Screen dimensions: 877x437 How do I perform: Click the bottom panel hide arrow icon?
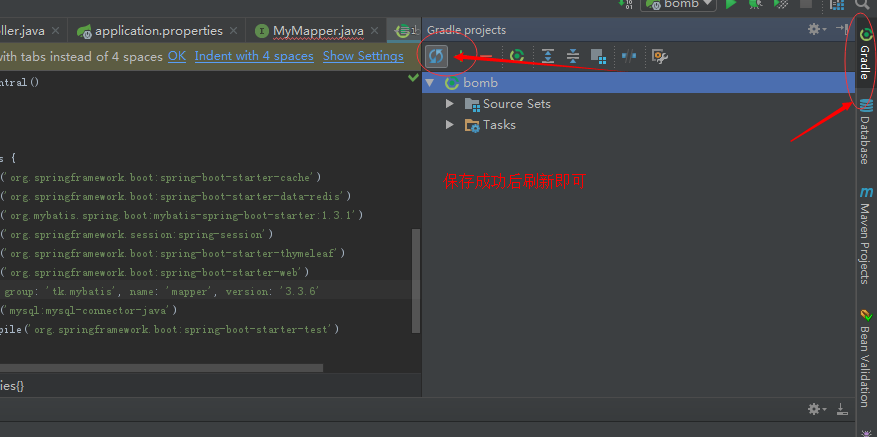point(842,409)
